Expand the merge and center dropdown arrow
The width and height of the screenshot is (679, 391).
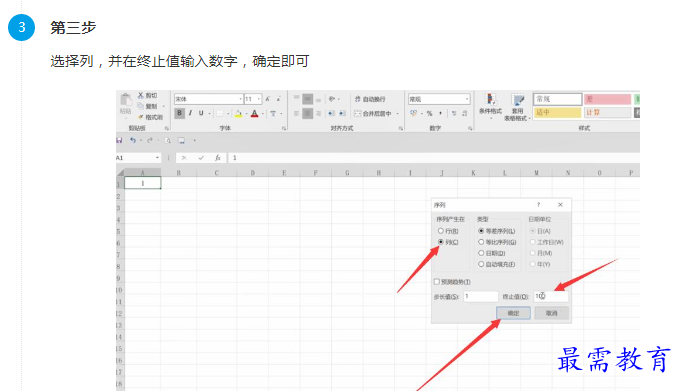pyautogui.click(x=397, y=113)
